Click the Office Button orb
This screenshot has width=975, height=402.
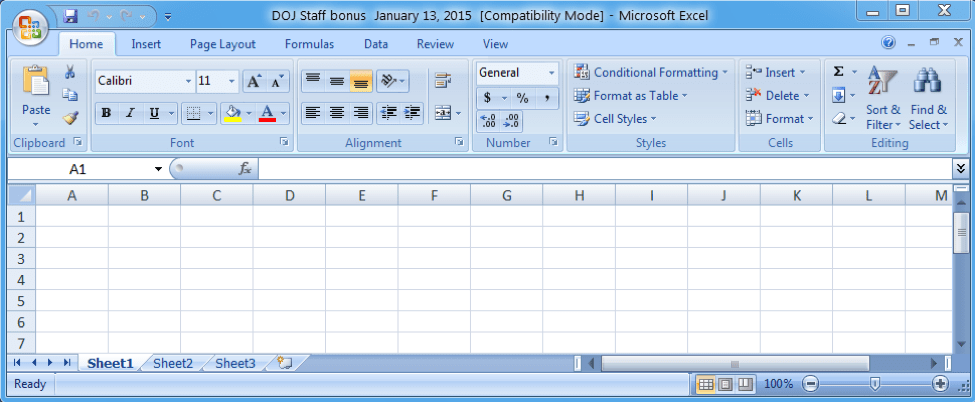coord(32,27)
